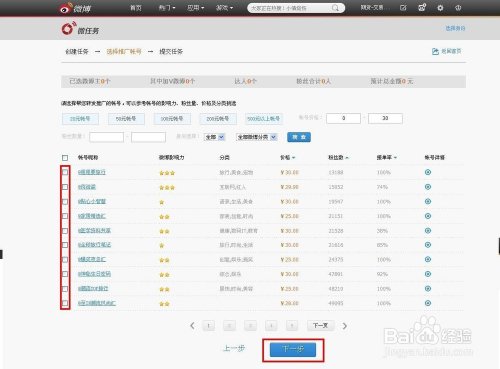The height and width of the screenshot is (369, 500).
Task: Check the account with 19947 fans
Action: [65, 202]
